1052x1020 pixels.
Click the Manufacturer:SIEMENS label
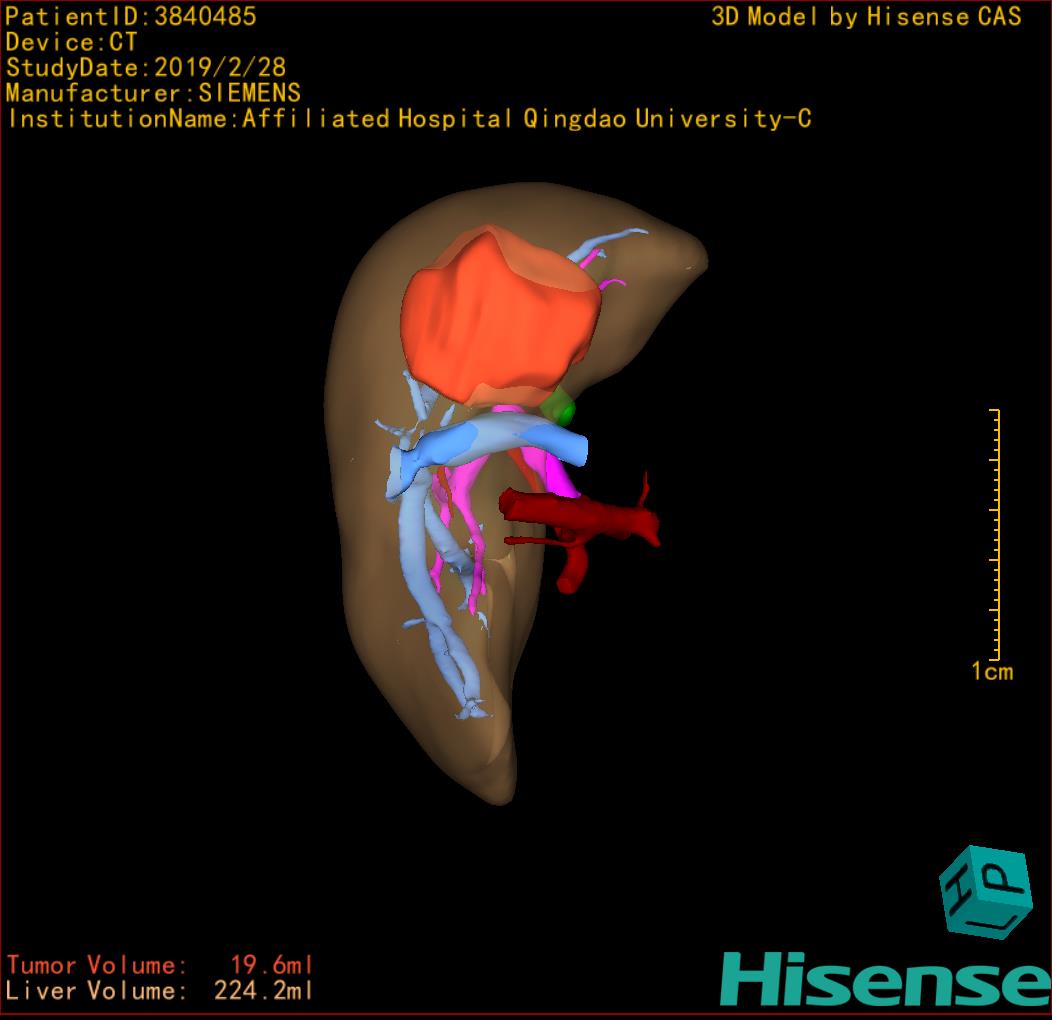[153, 93]
